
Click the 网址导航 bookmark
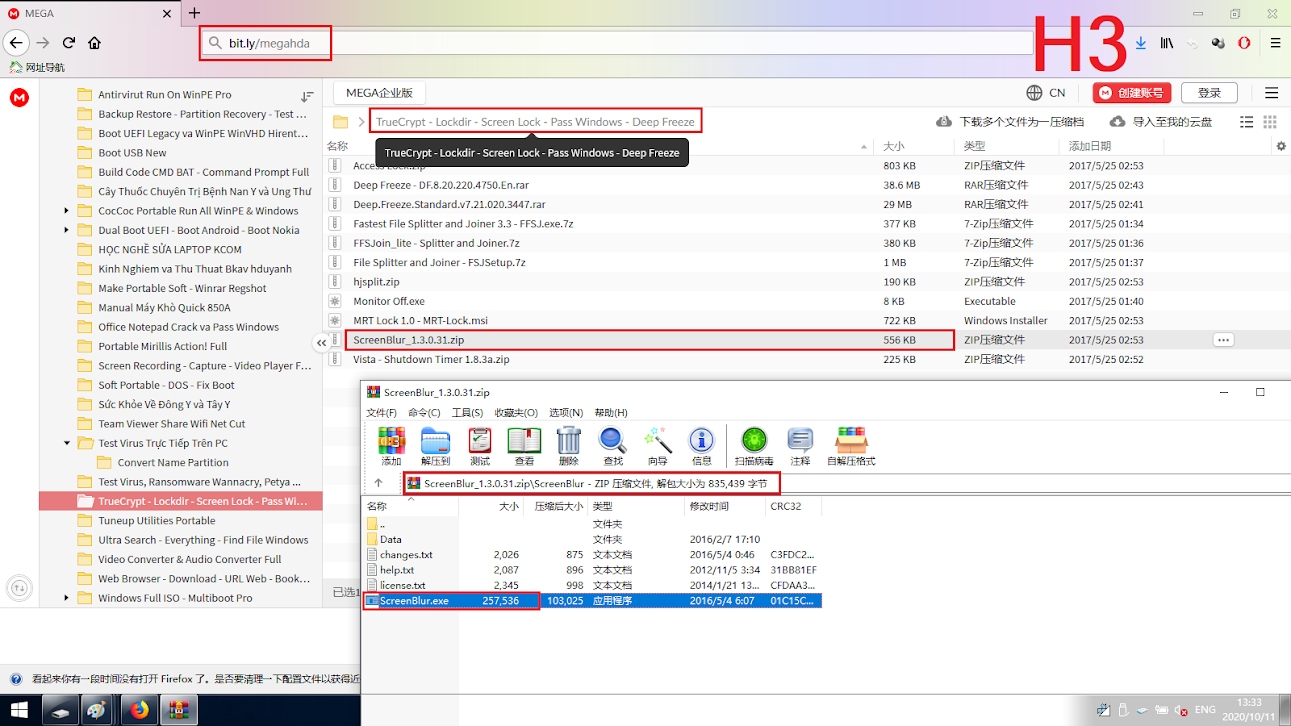[x=37, y=67]
